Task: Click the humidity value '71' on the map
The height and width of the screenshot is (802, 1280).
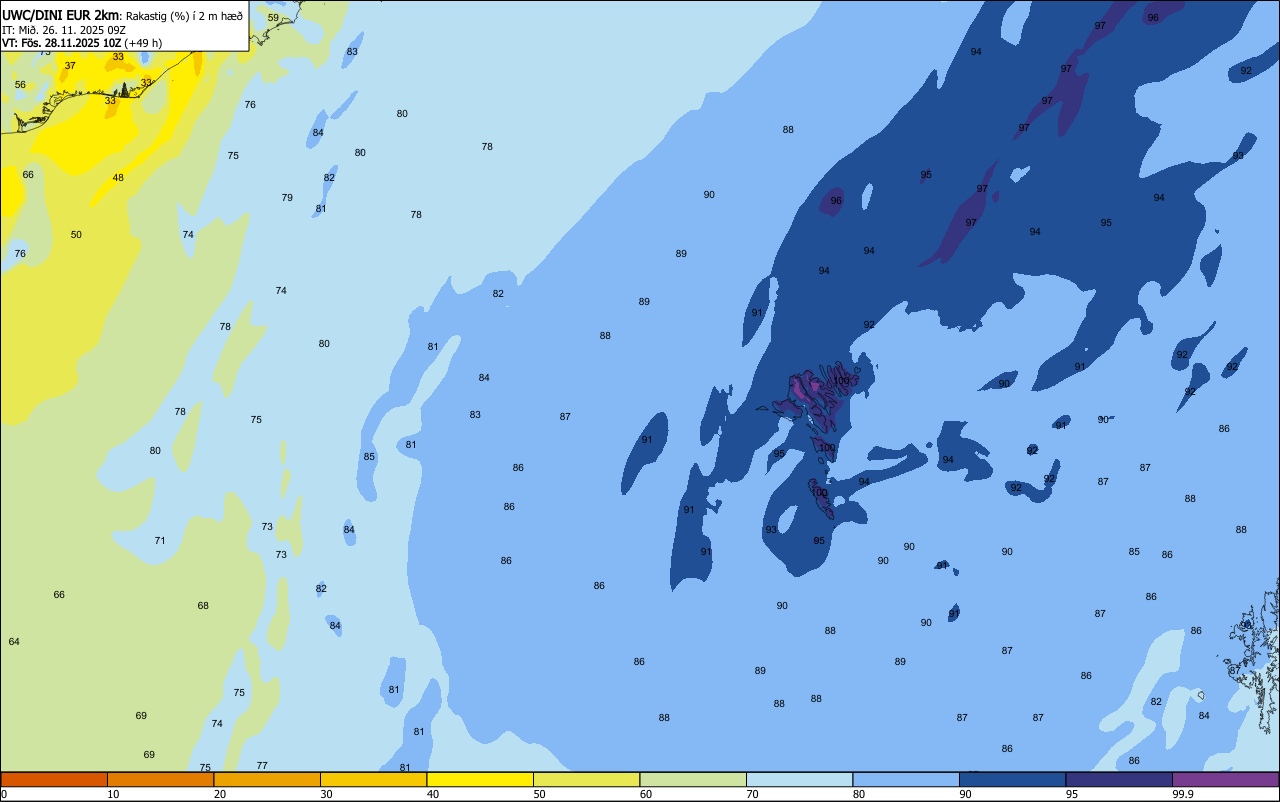Action: tap(160, 541)
